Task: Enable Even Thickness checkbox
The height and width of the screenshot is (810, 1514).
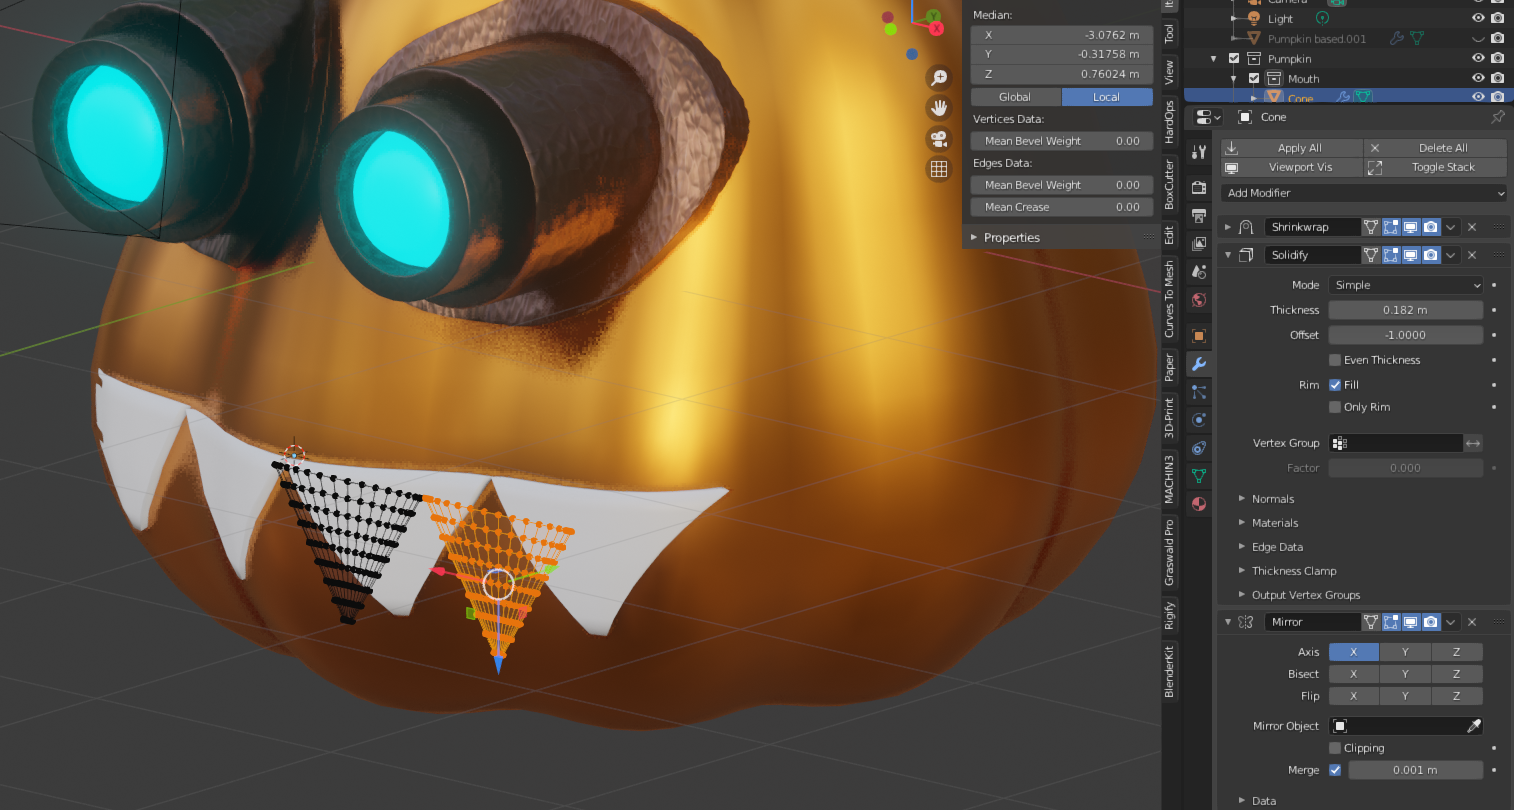Action: (x=1335, y=360)
